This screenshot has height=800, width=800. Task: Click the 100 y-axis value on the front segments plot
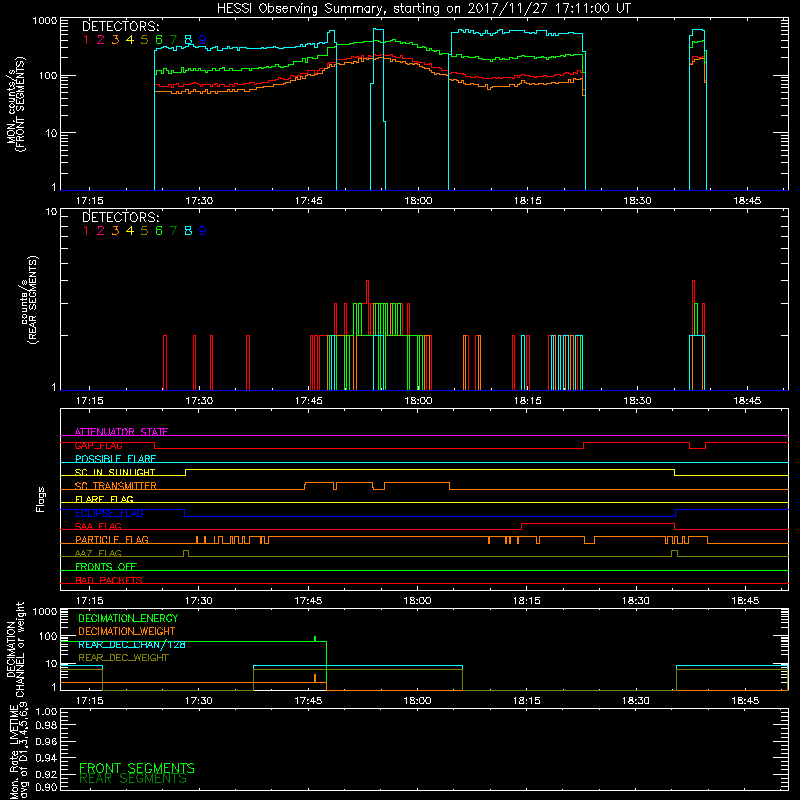click(48, 76)
